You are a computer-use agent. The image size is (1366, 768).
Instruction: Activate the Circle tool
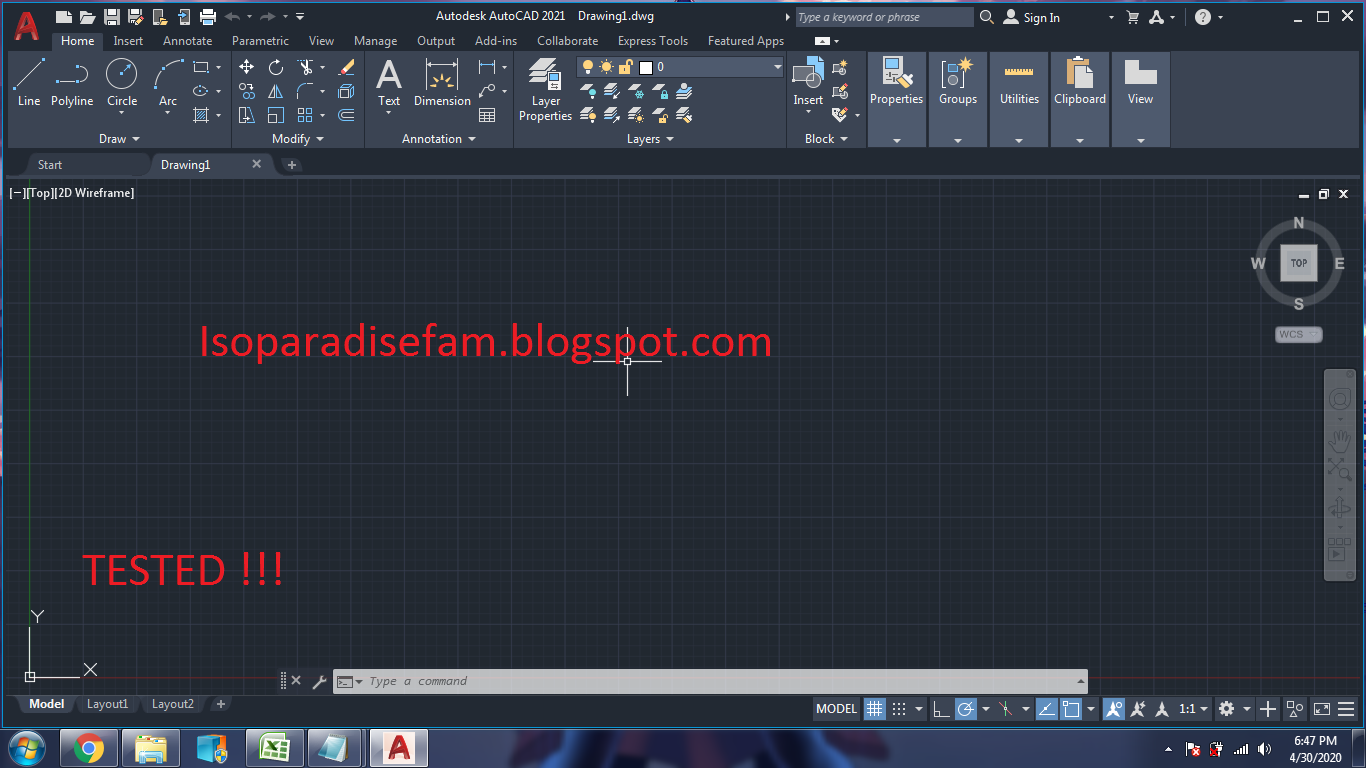click(x=122, y=82)
